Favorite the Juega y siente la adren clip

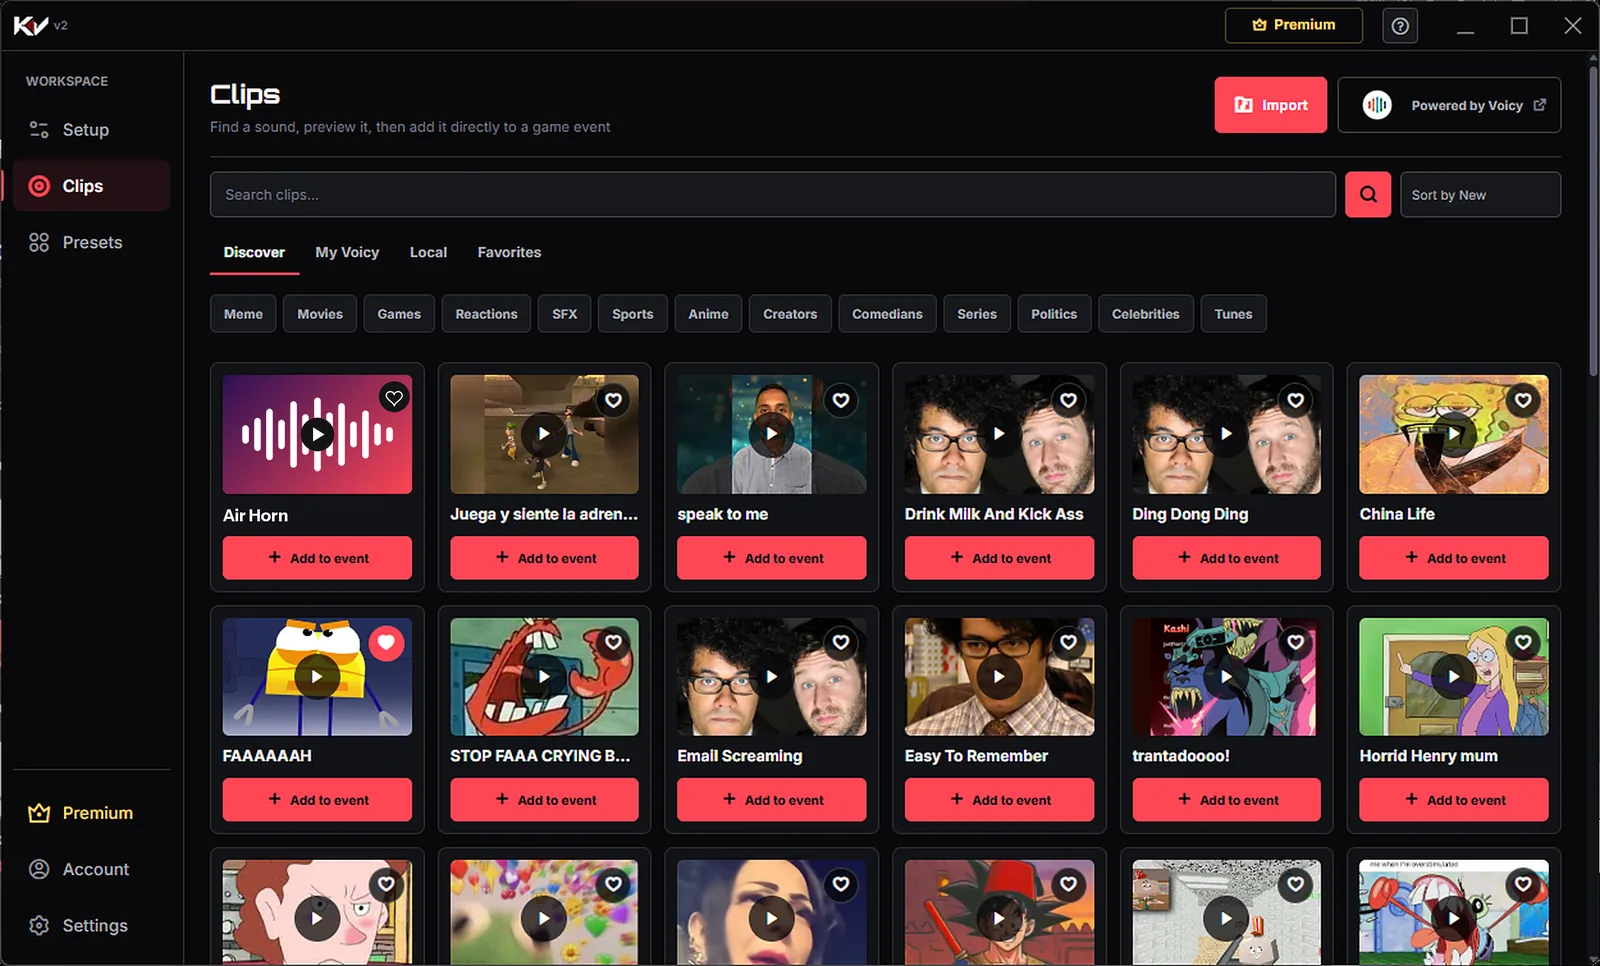(x=613, y=400)
